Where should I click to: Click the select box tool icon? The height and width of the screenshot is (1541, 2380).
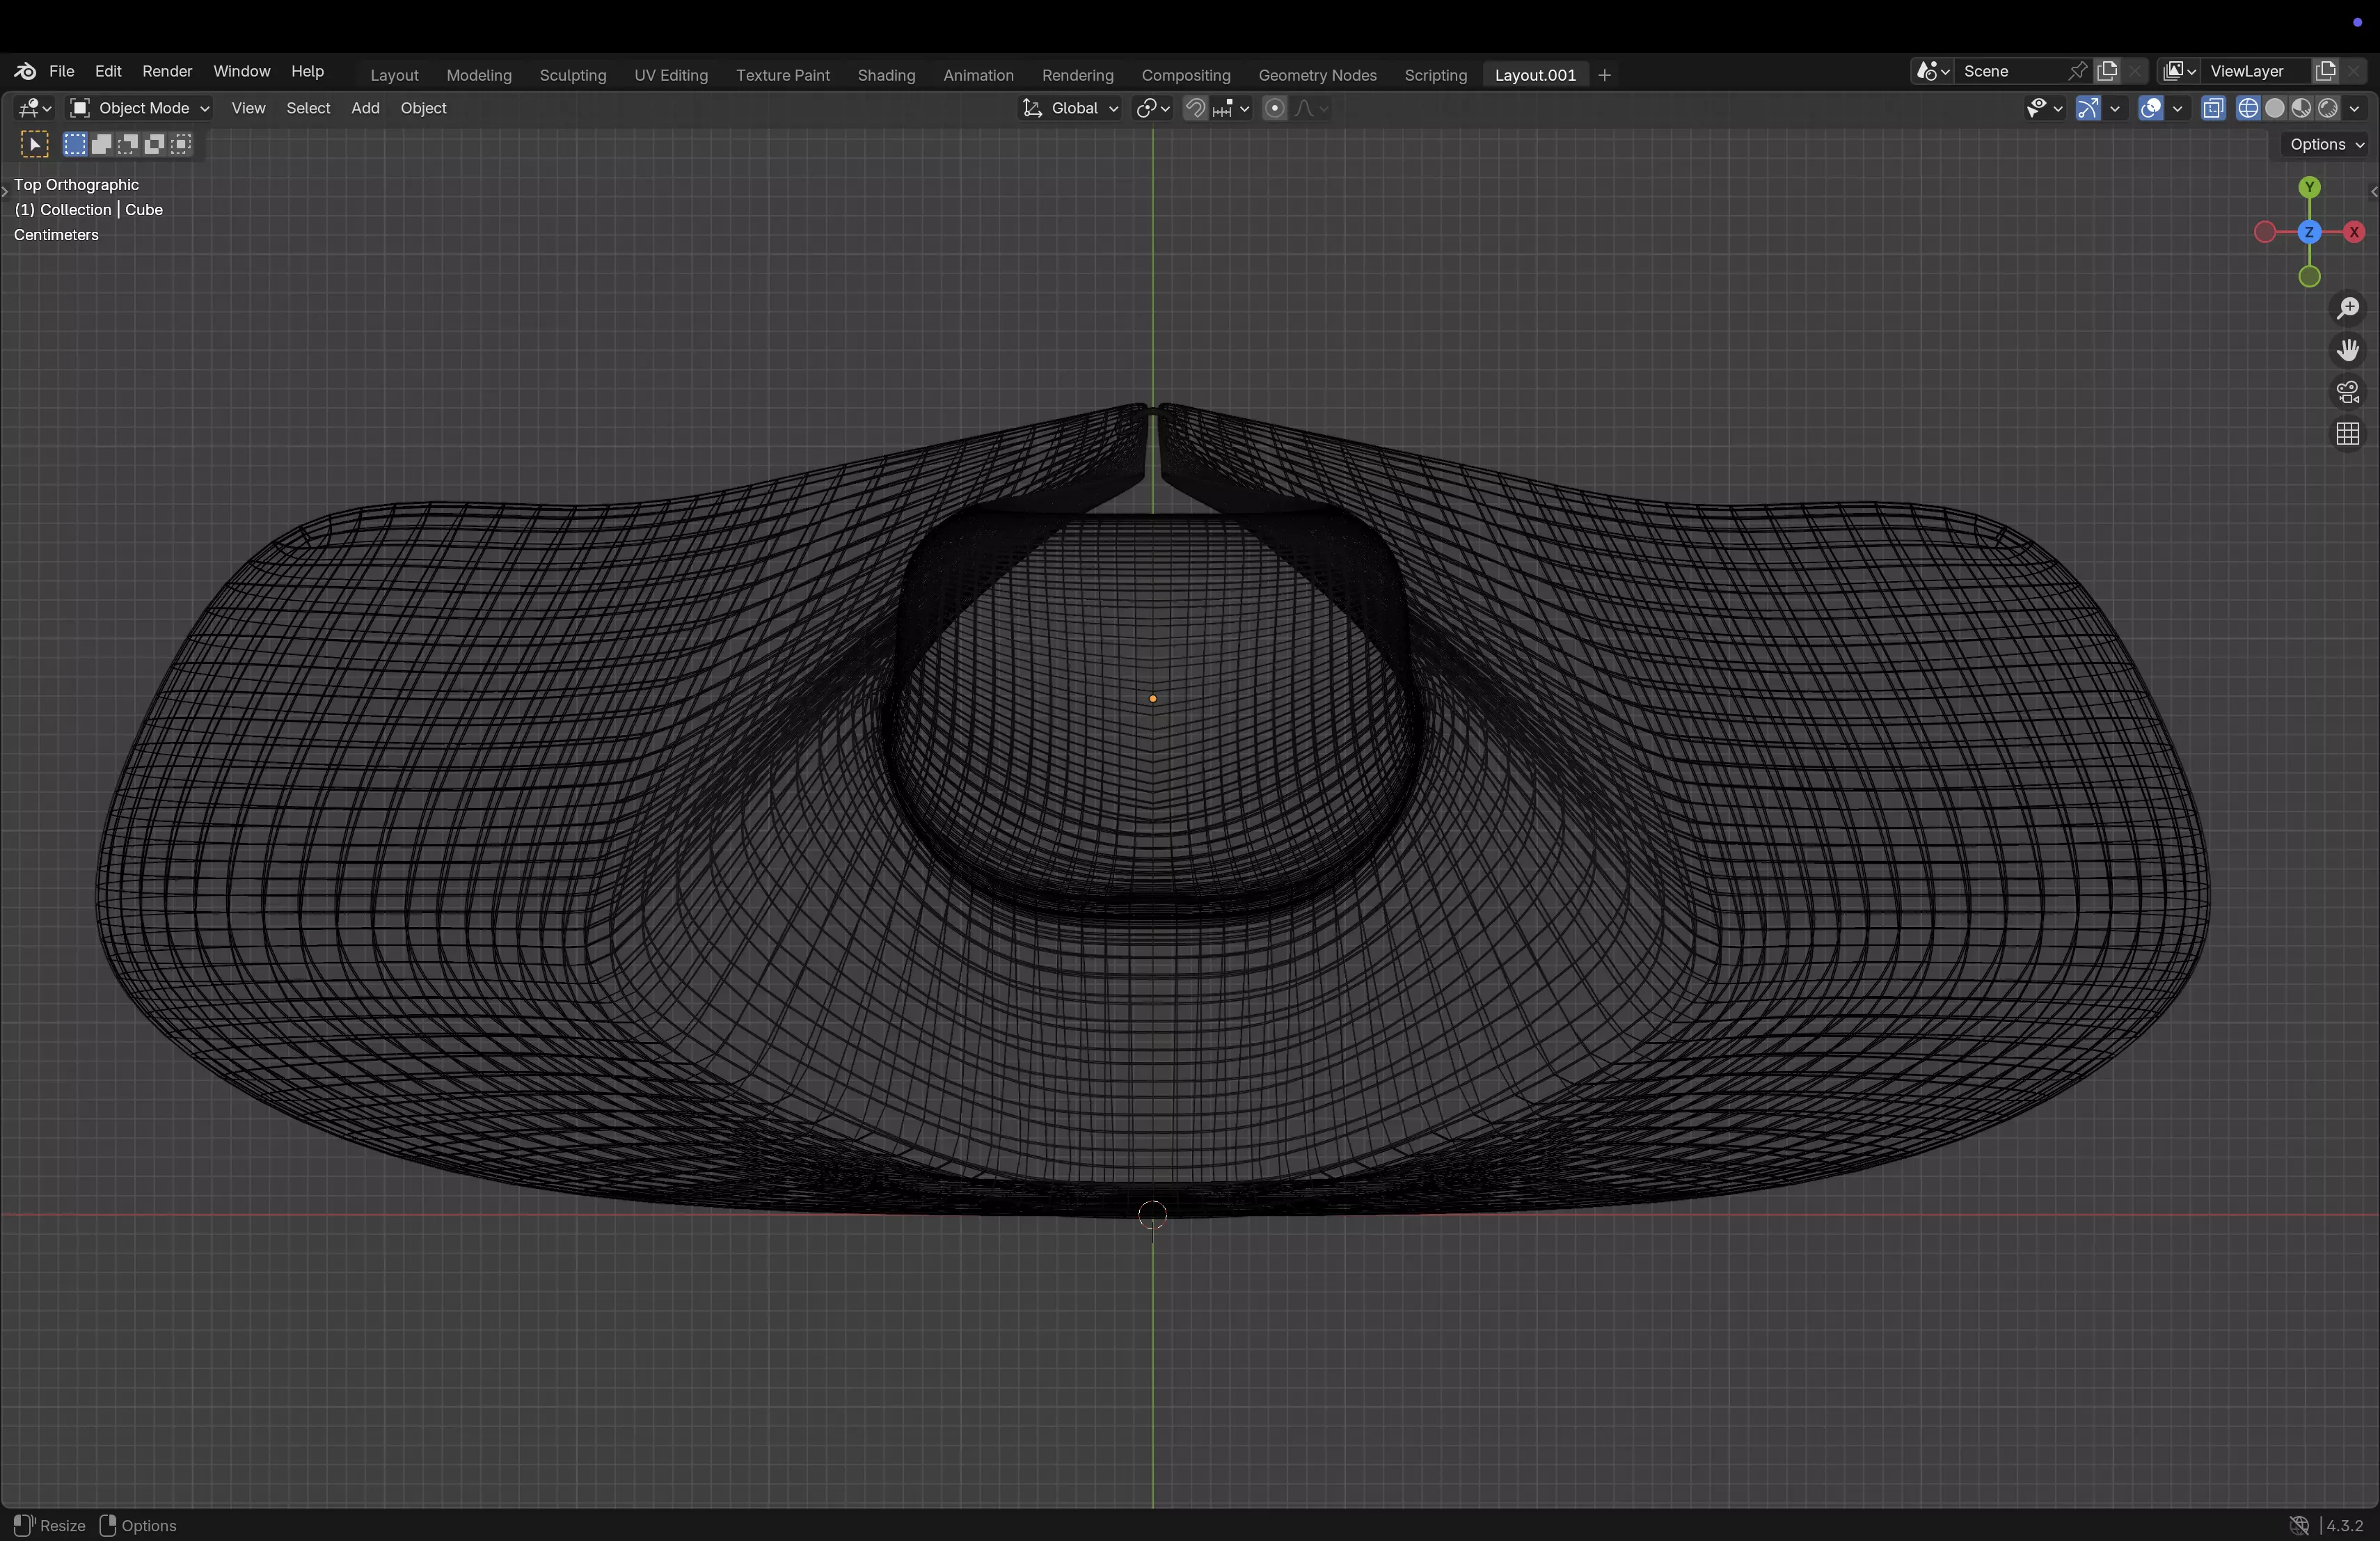click(x=34, y=144)
